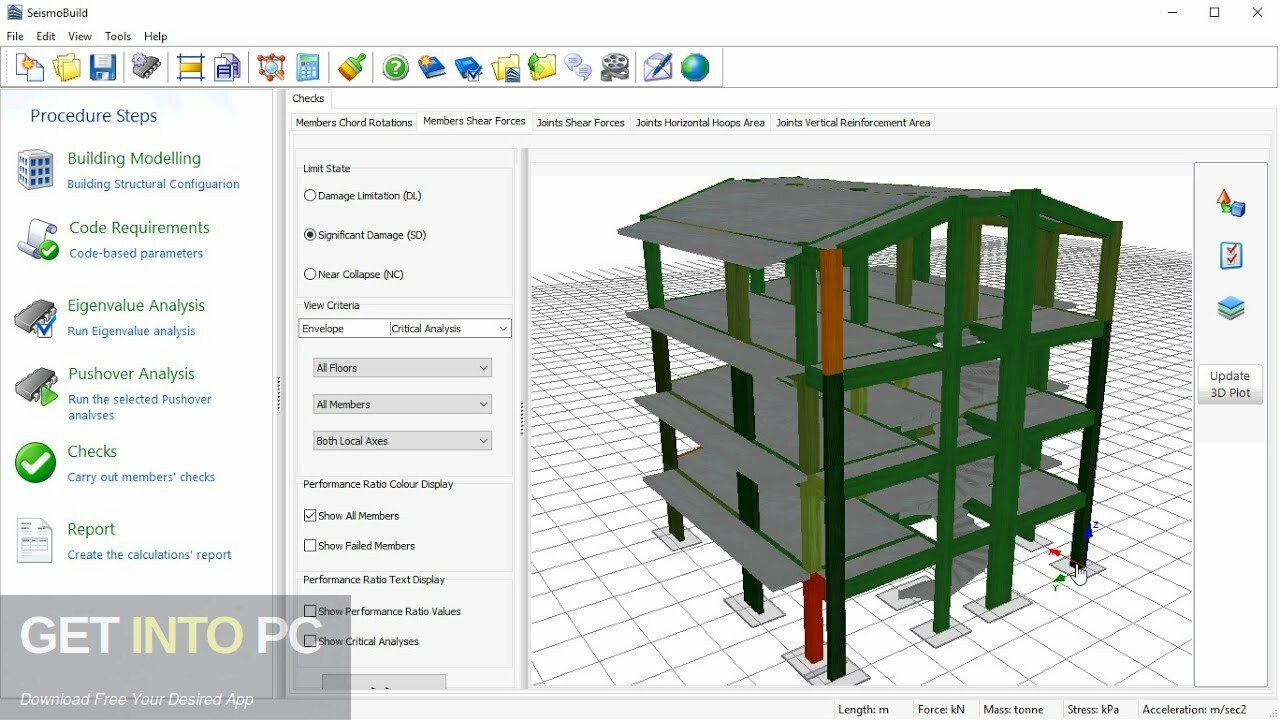The image size is (1280, 720).
Task: Click the orange column in 3D model
Action: pyautogui.click(x=831, y=311)
